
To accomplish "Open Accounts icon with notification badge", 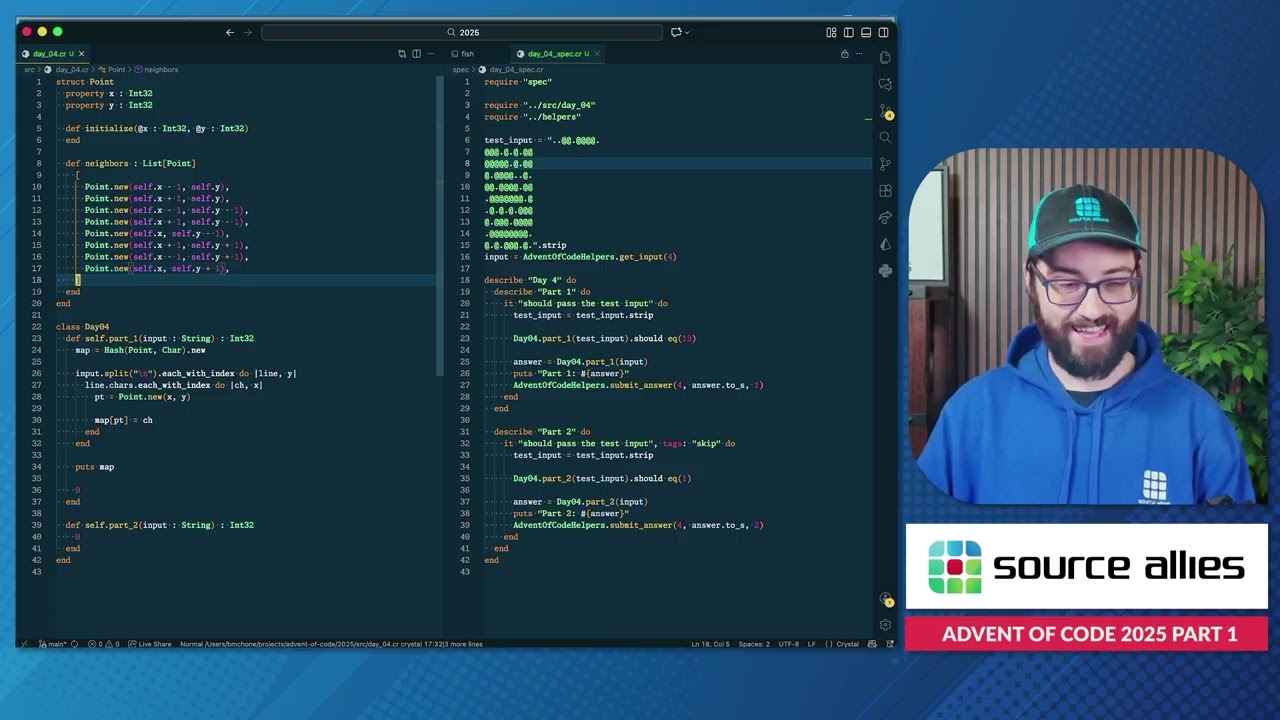I will [885, 599].
